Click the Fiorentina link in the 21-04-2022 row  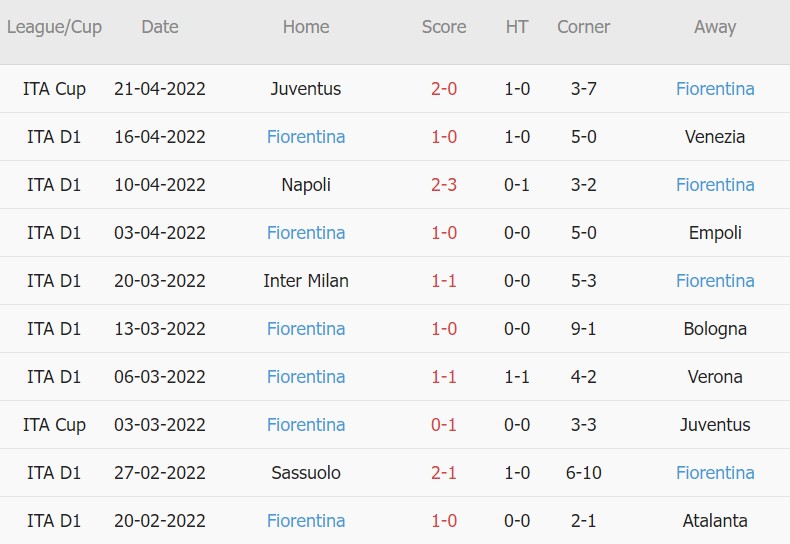pyautogui.click(x=715, y=89)
